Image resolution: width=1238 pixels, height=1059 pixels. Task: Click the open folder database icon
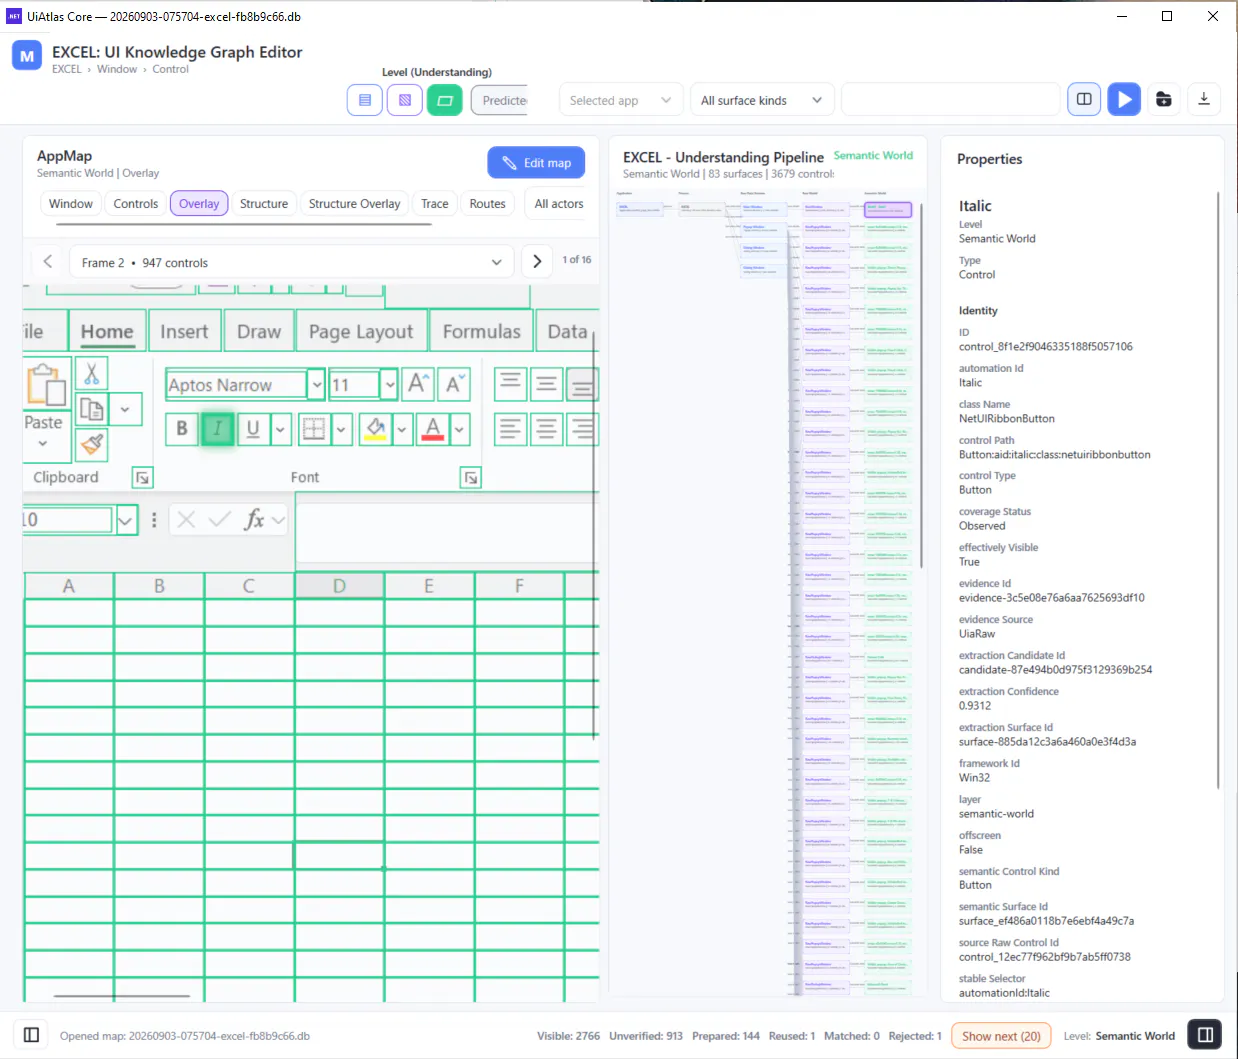point(1164,99)
